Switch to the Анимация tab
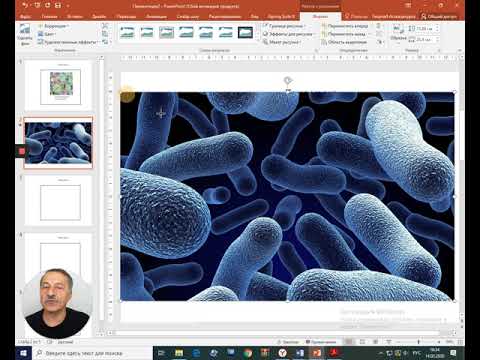480x360 pixels. pyautogui.click(x=156, y=16)
